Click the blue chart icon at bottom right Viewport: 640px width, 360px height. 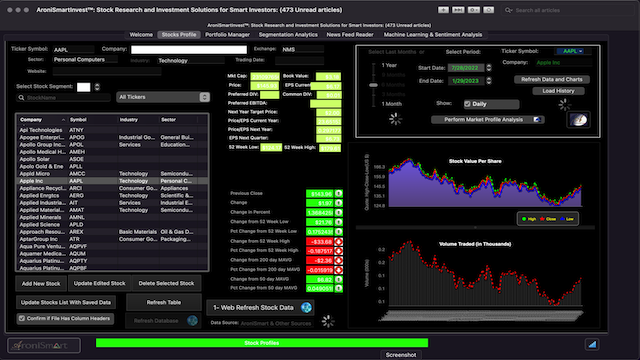(592, 344)
